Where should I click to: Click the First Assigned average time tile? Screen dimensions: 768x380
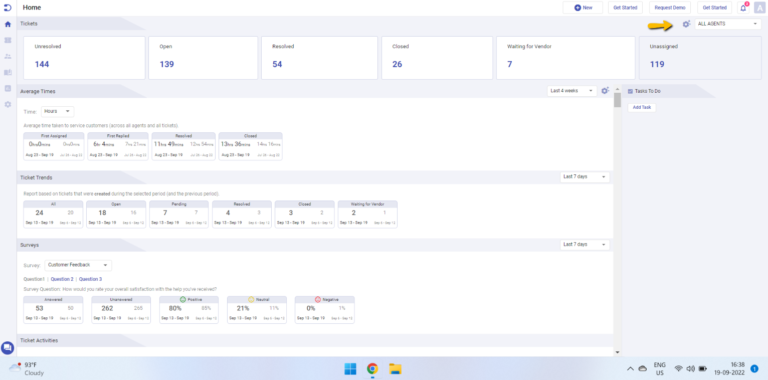[54, 146]
